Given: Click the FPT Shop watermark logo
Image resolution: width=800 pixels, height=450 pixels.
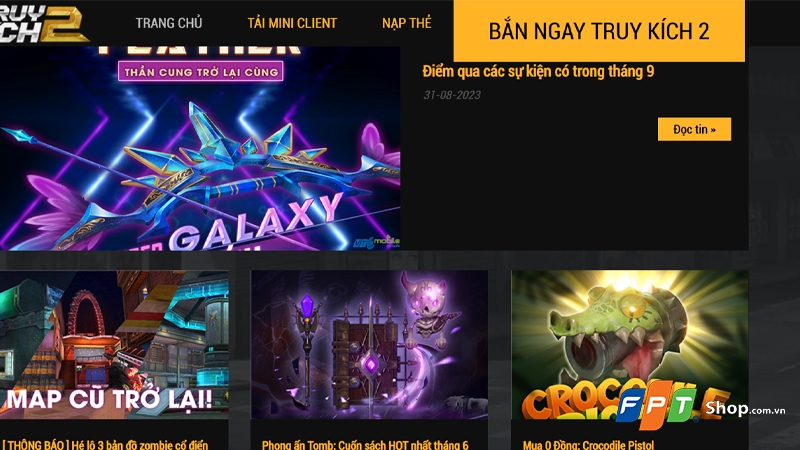Looking at the screenshot, I should [700, 407].
